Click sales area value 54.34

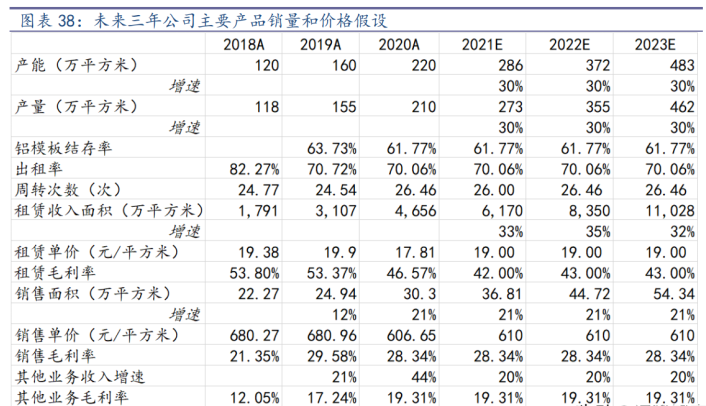pyautogui.click(x=674, y=293)
